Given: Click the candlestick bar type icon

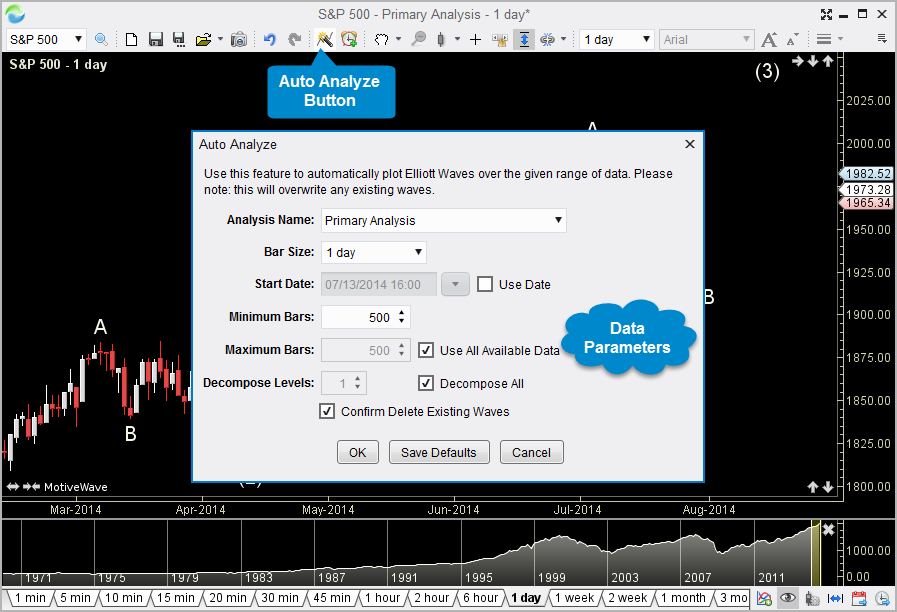Looking at the screenshot, I should [x=440, y=39].
